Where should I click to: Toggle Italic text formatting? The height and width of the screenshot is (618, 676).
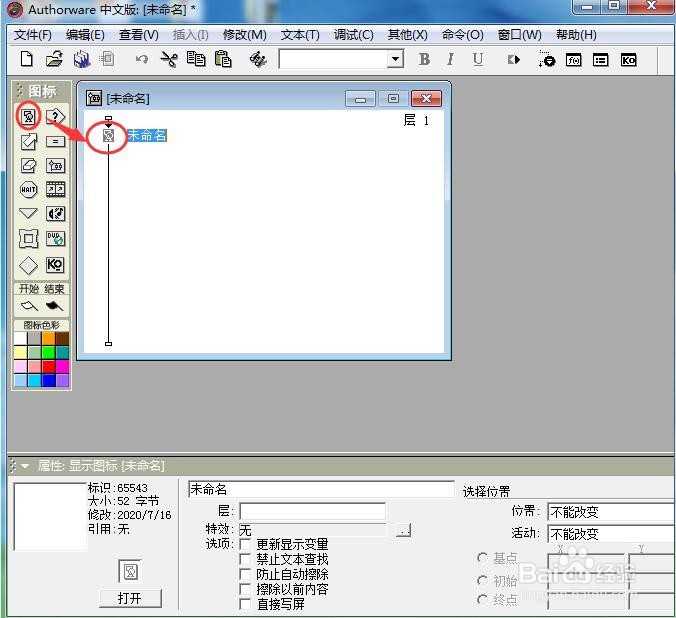point(451,59)
